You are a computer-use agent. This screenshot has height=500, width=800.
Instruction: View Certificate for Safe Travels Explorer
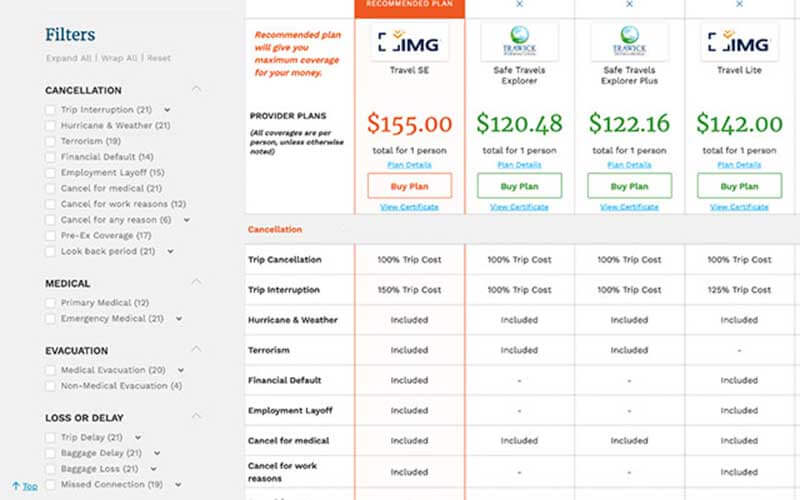[x=519, y=207]
